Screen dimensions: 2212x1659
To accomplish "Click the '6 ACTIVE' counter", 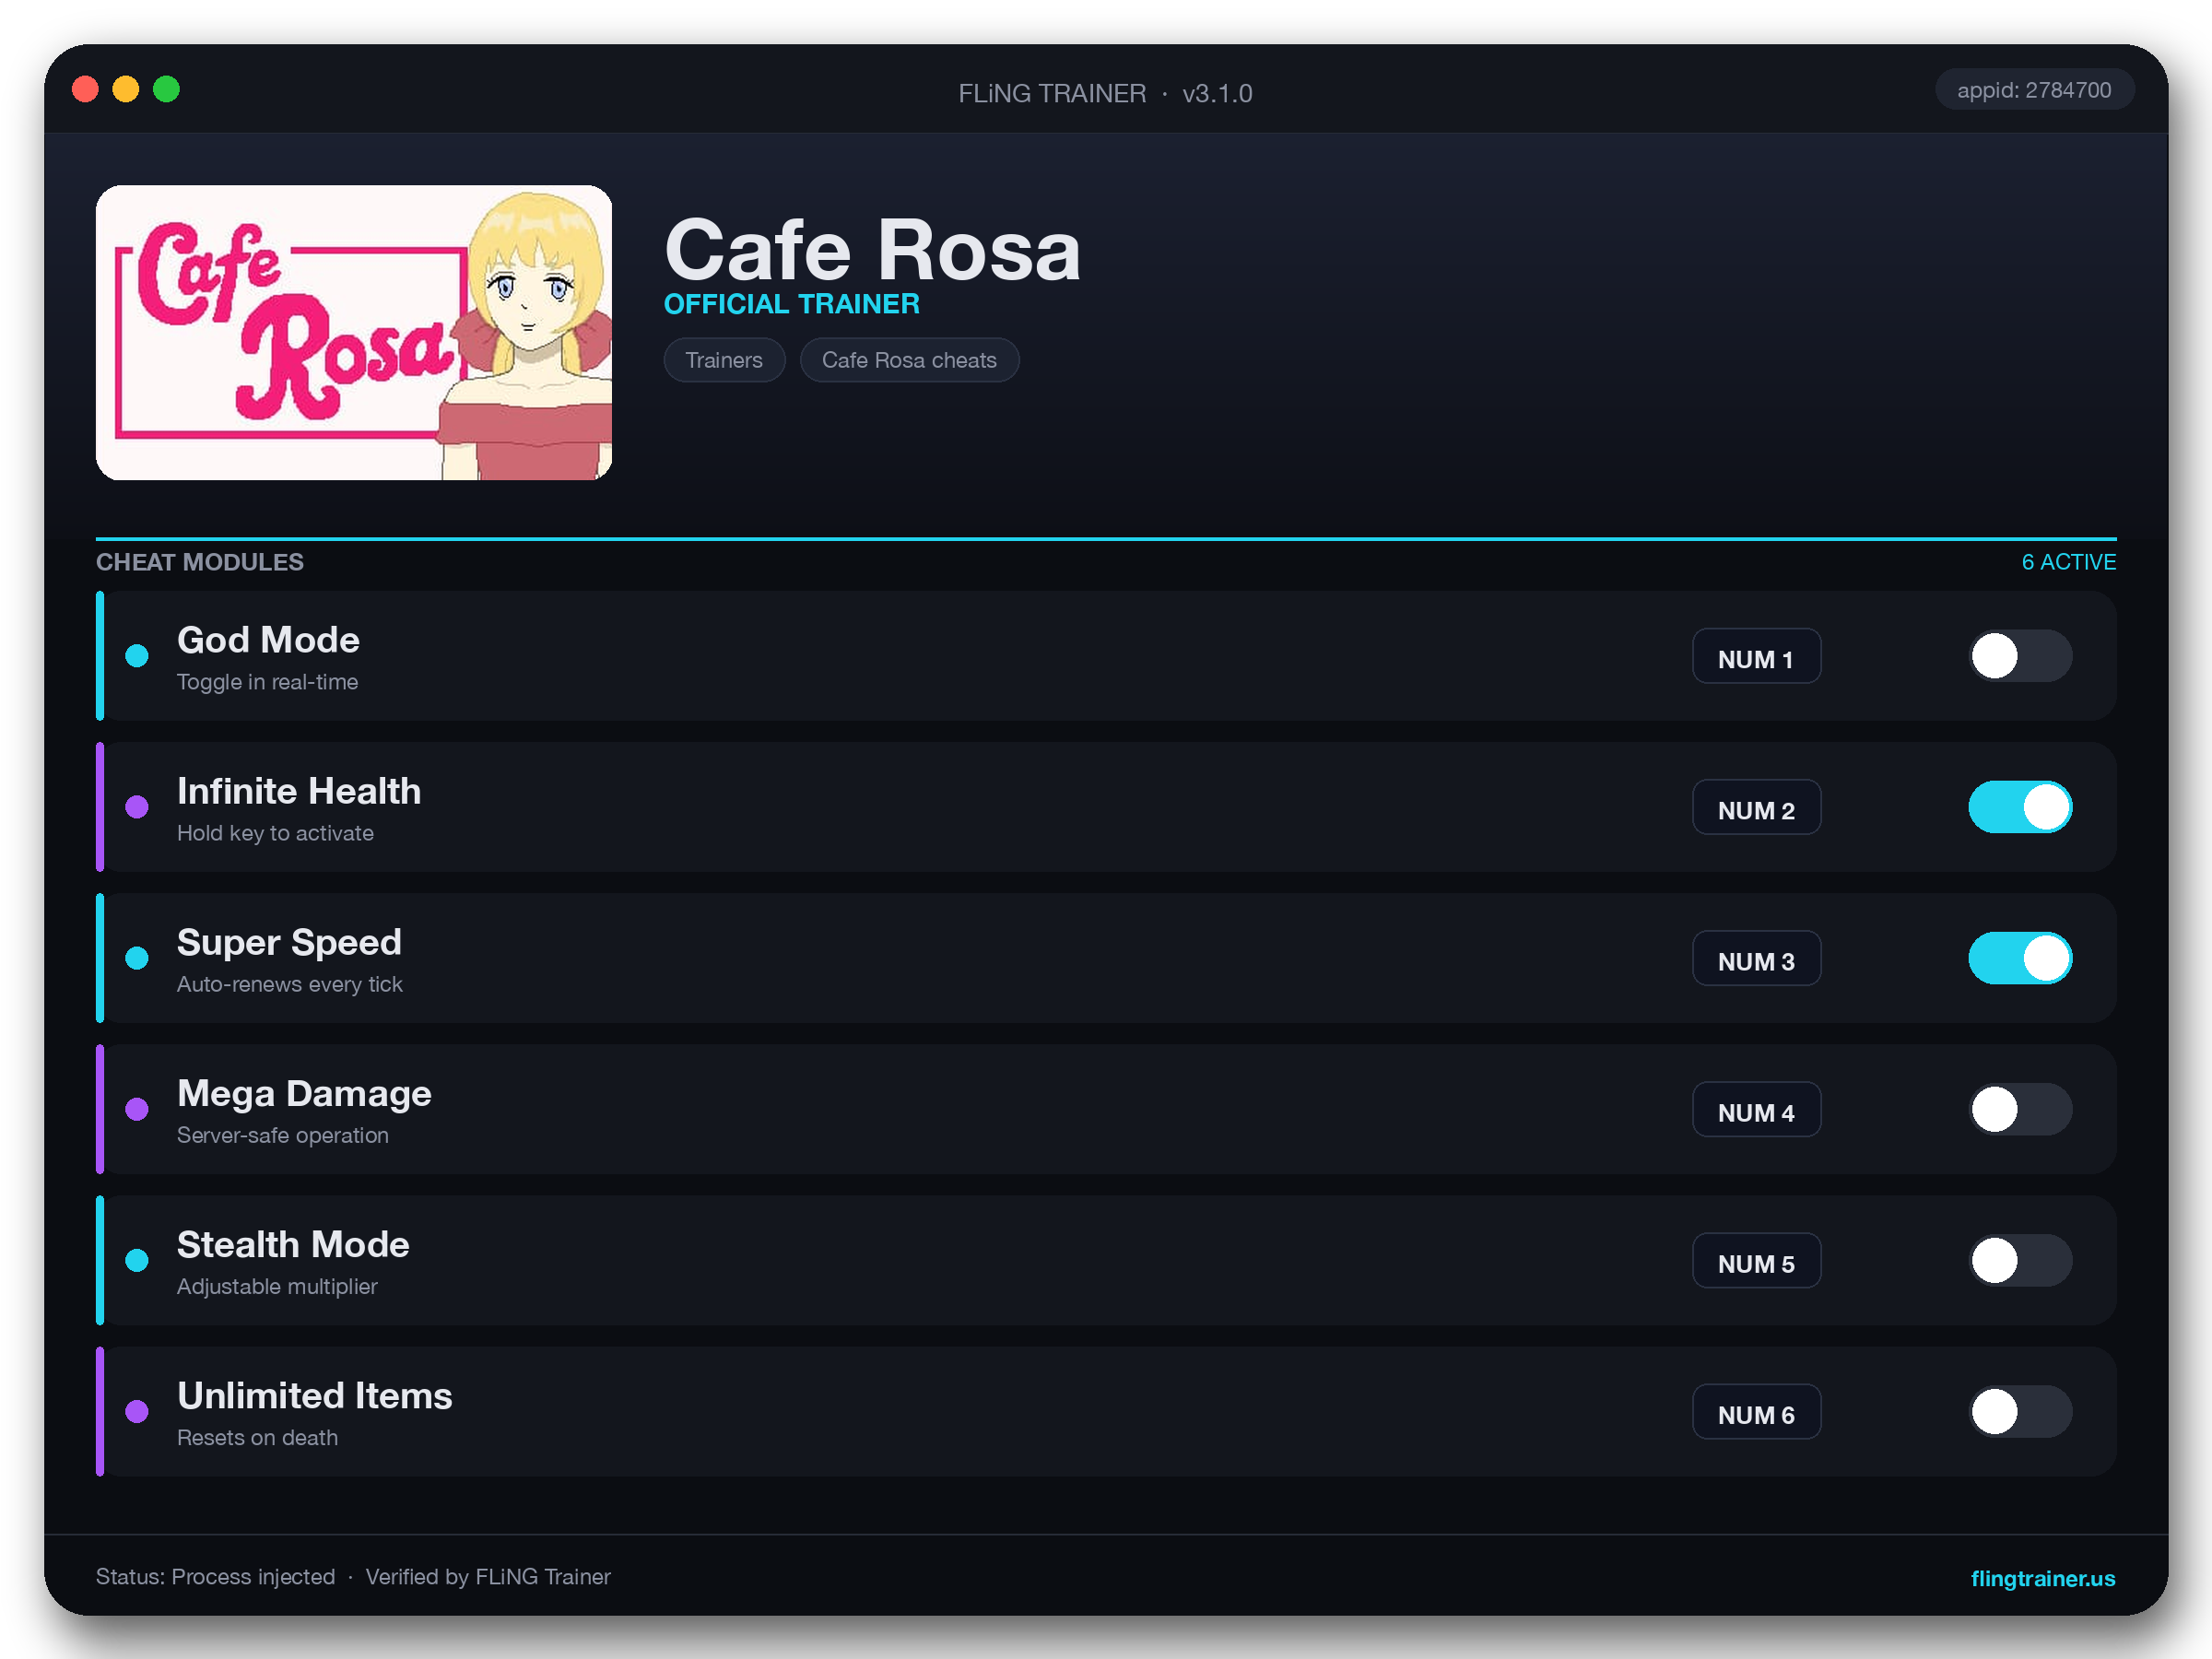I will pyautogui.click(x=2068, y=562).
